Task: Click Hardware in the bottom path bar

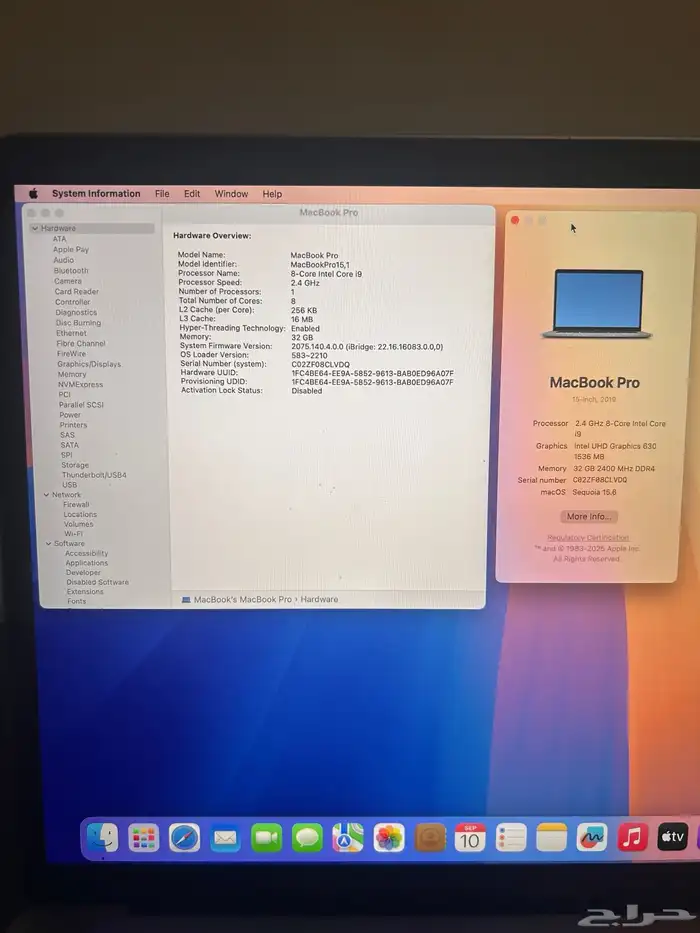Action: click(319, 600)
